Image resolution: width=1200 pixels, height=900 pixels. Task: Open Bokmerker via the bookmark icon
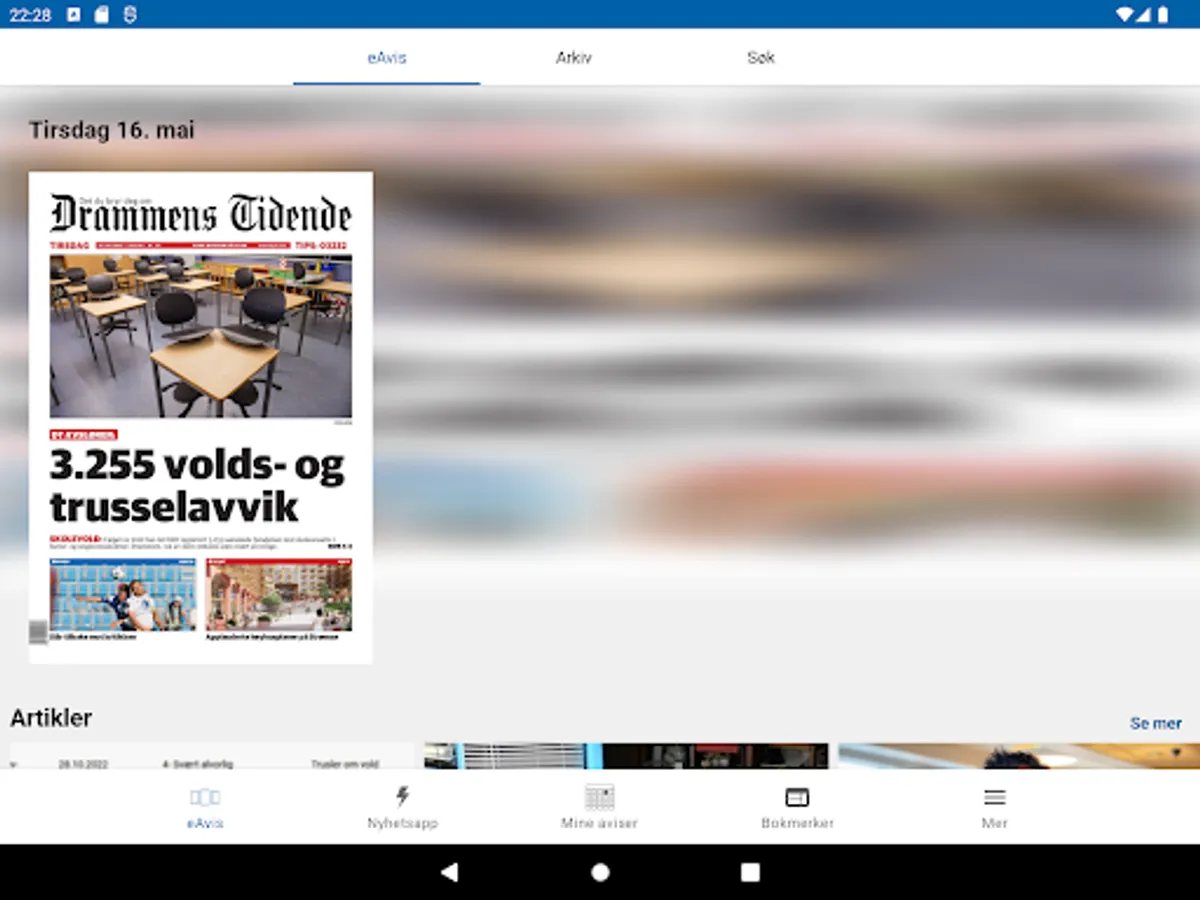797,797
